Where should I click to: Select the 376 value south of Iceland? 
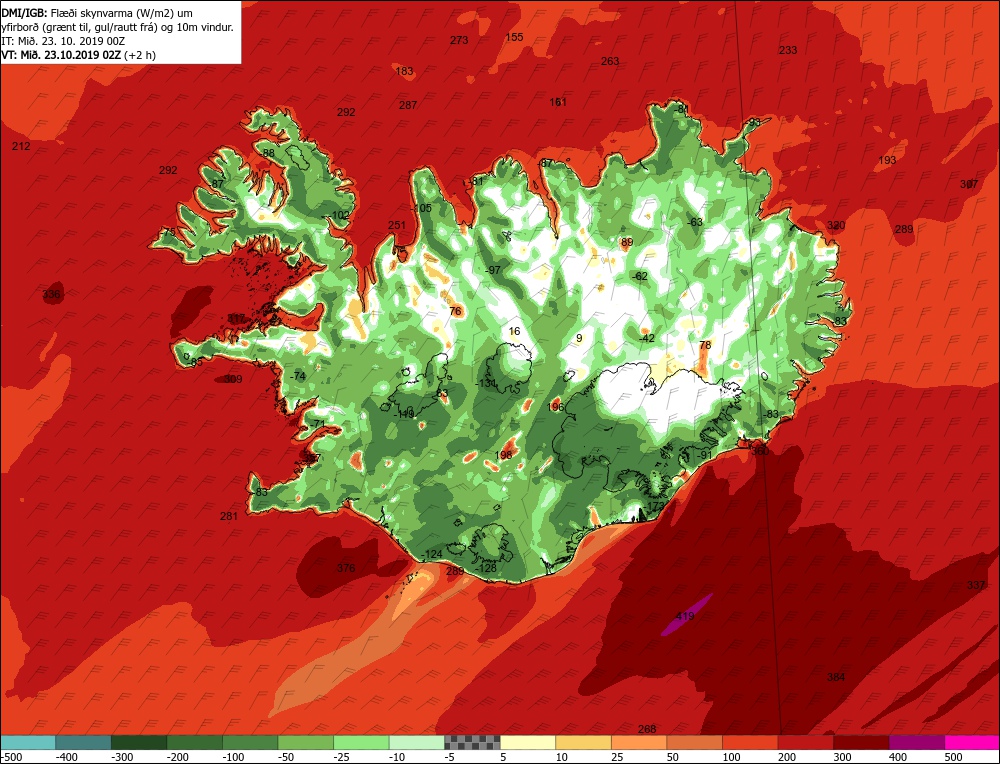[346, 568]
